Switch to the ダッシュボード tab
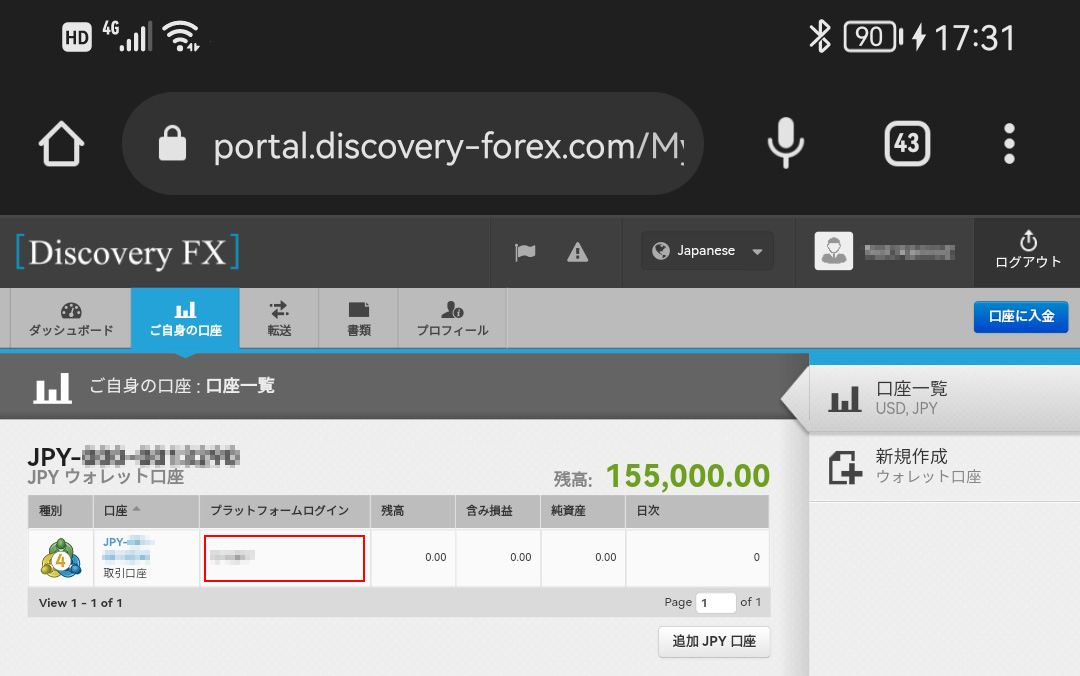The height and width of the screenshot is (676, 1080). (x=71, y=319)
